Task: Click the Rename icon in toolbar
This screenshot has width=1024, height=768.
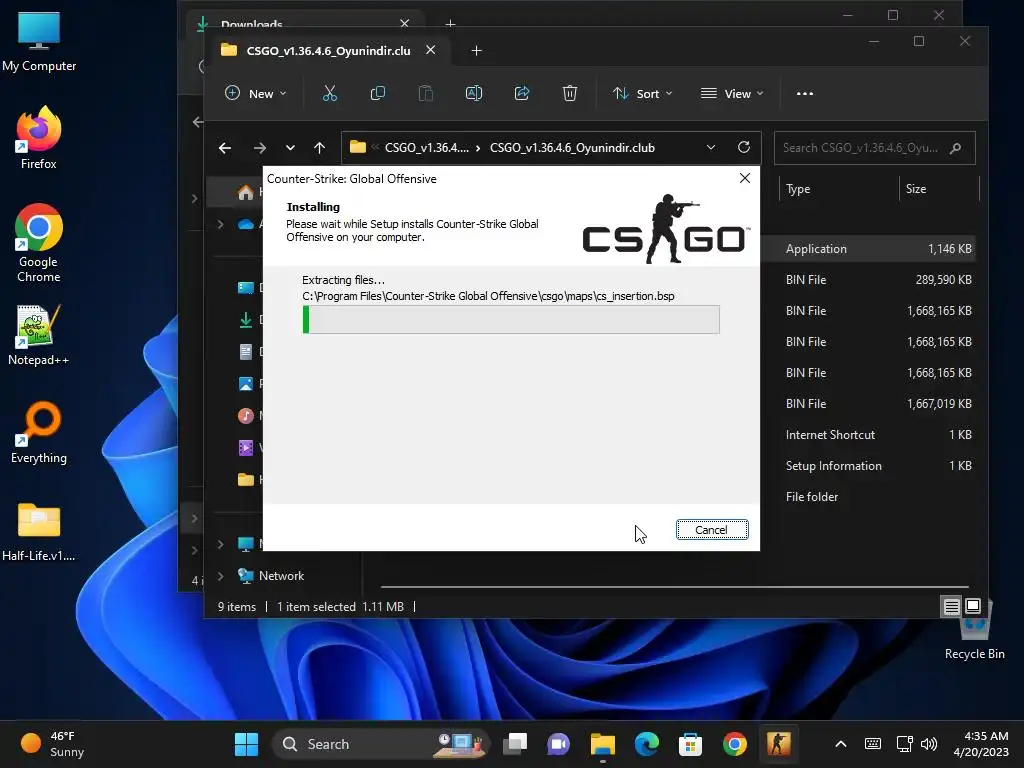Action: tap(473, 93)
